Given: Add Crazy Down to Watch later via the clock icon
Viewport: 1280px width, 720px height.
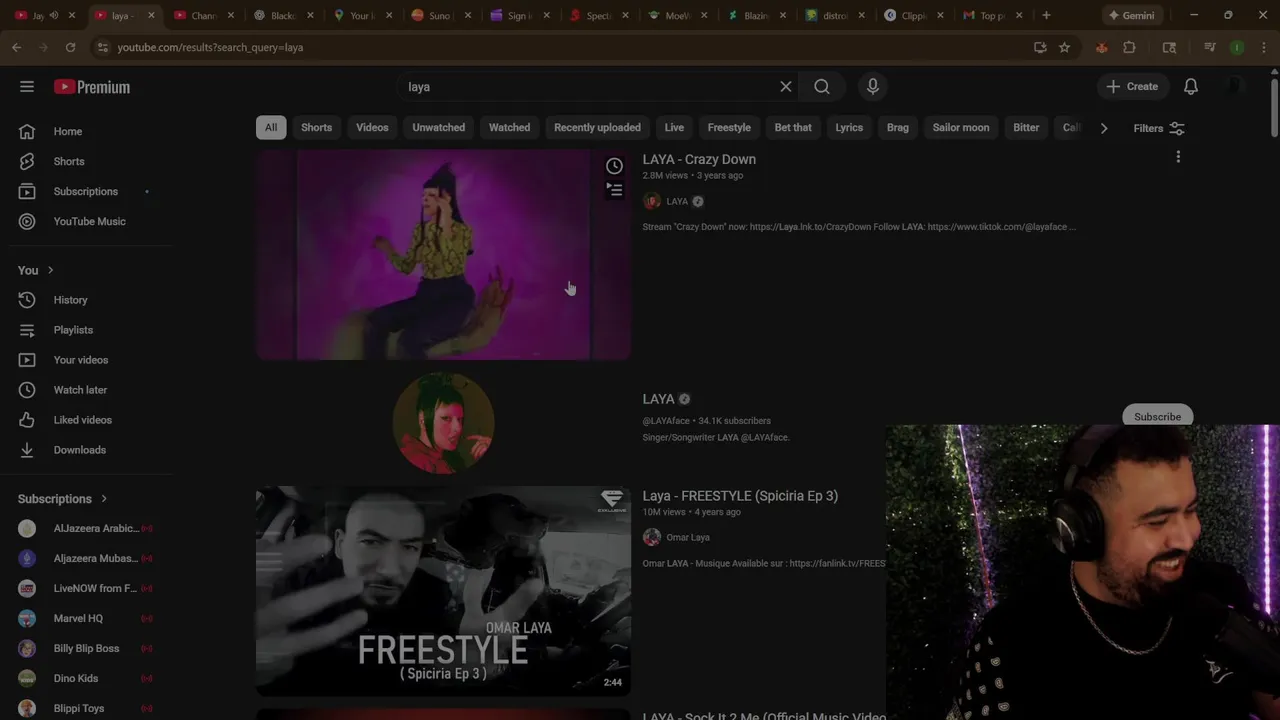Looking at the screenshot, I should [614, 166].
